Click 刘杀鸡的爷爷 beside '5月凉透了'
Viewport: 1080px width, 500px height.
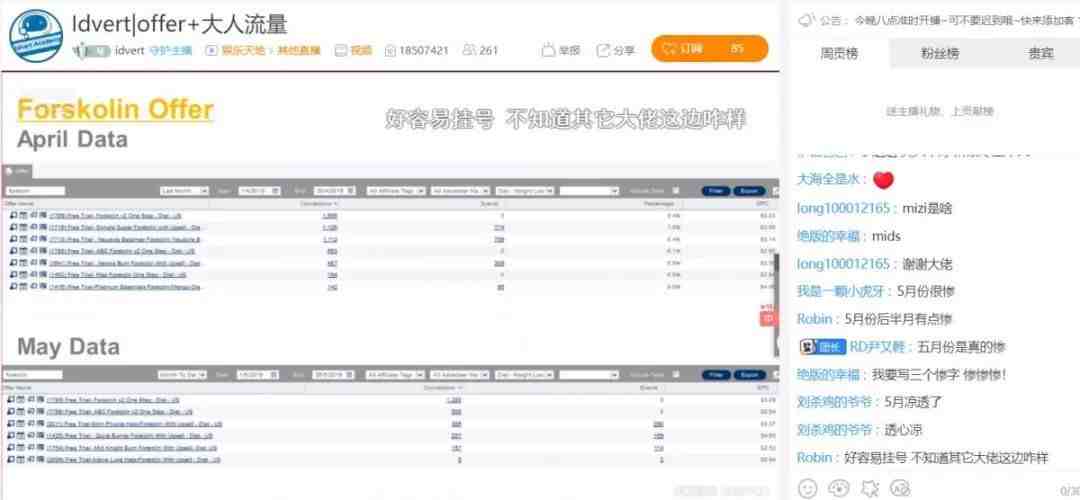pos(834,402)
